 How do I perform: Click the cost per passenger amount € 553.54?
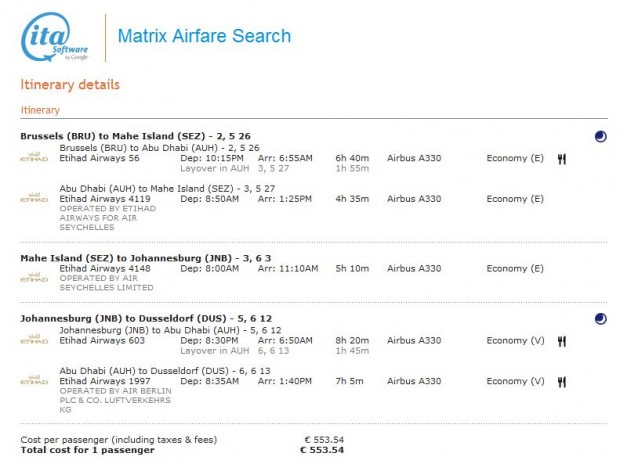click(324, 440)
